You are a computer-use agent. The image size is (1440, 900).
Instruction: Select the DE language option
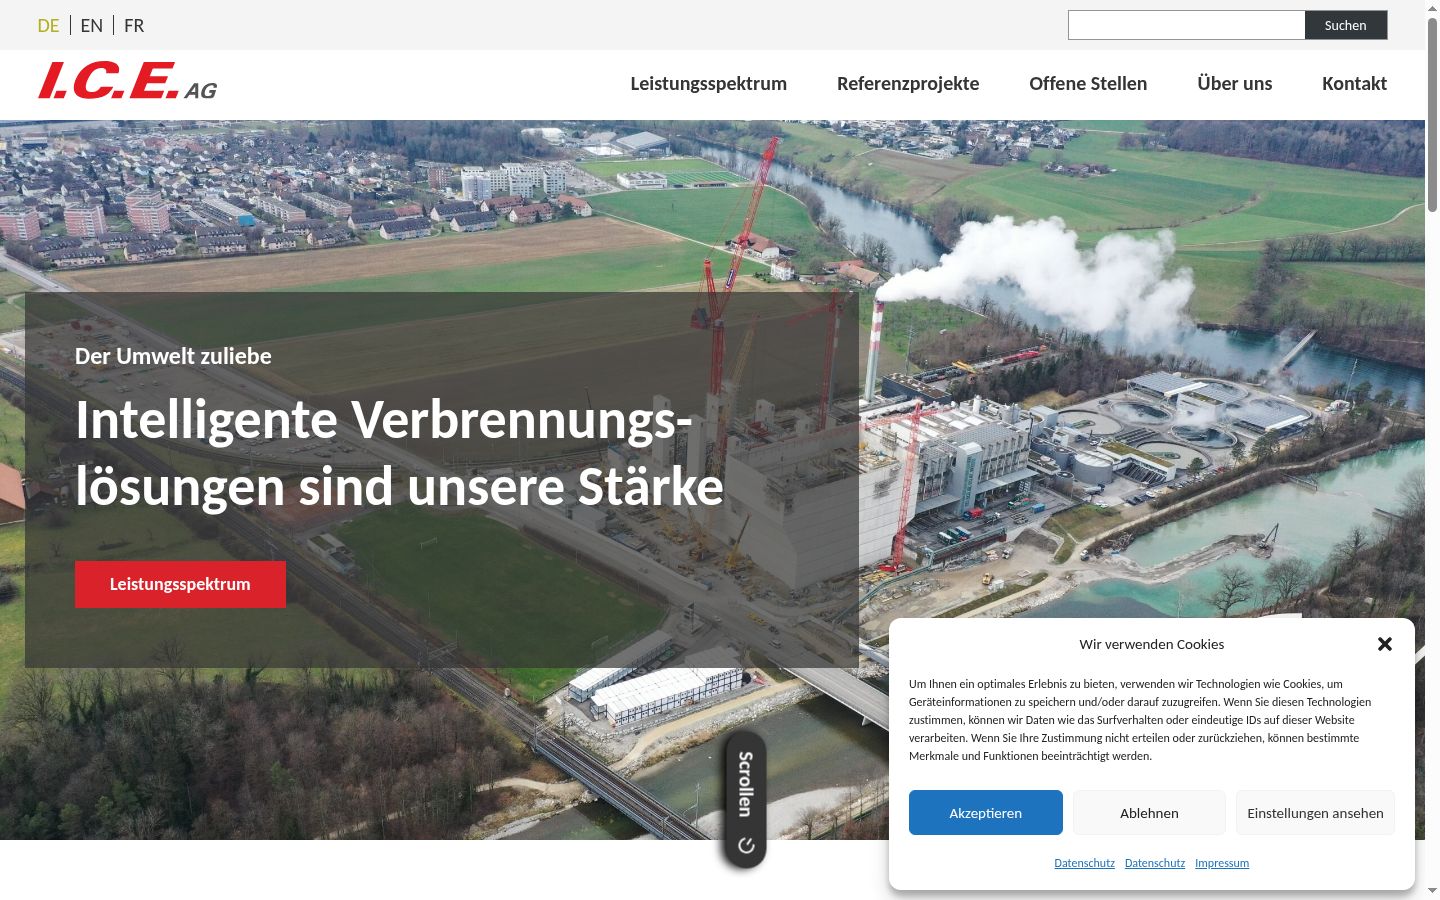coord(48,25)
